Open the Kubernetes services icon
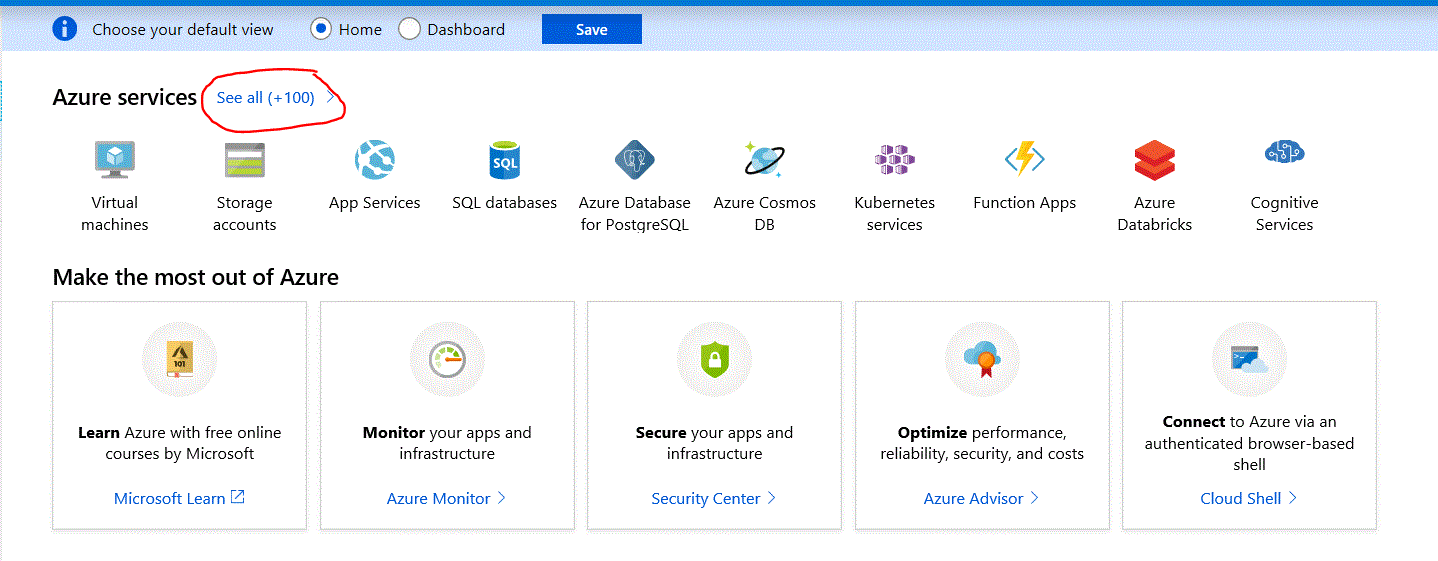 (894, 160)
